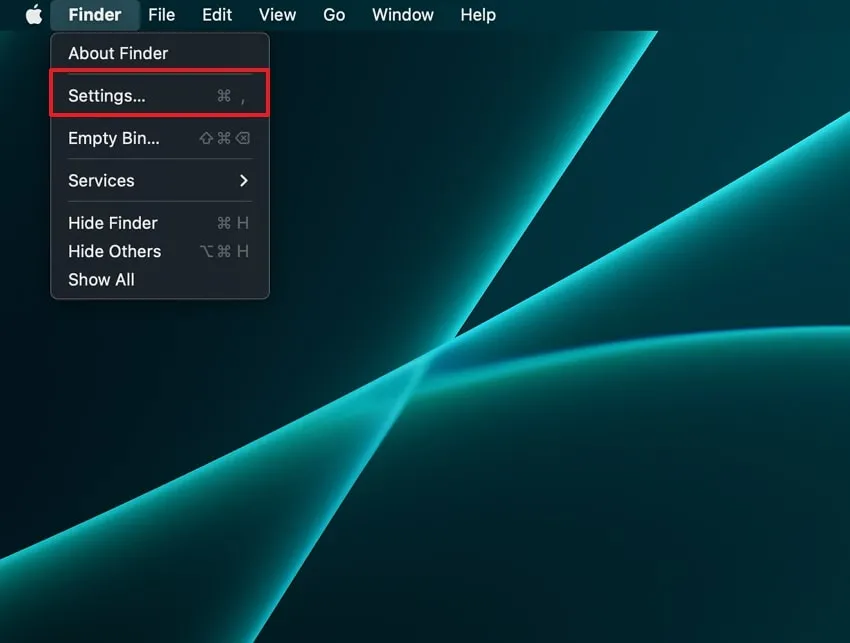The image size is (850, 643).
Task: Choose Settings… from the Finder menu
Action: [160, 95]
